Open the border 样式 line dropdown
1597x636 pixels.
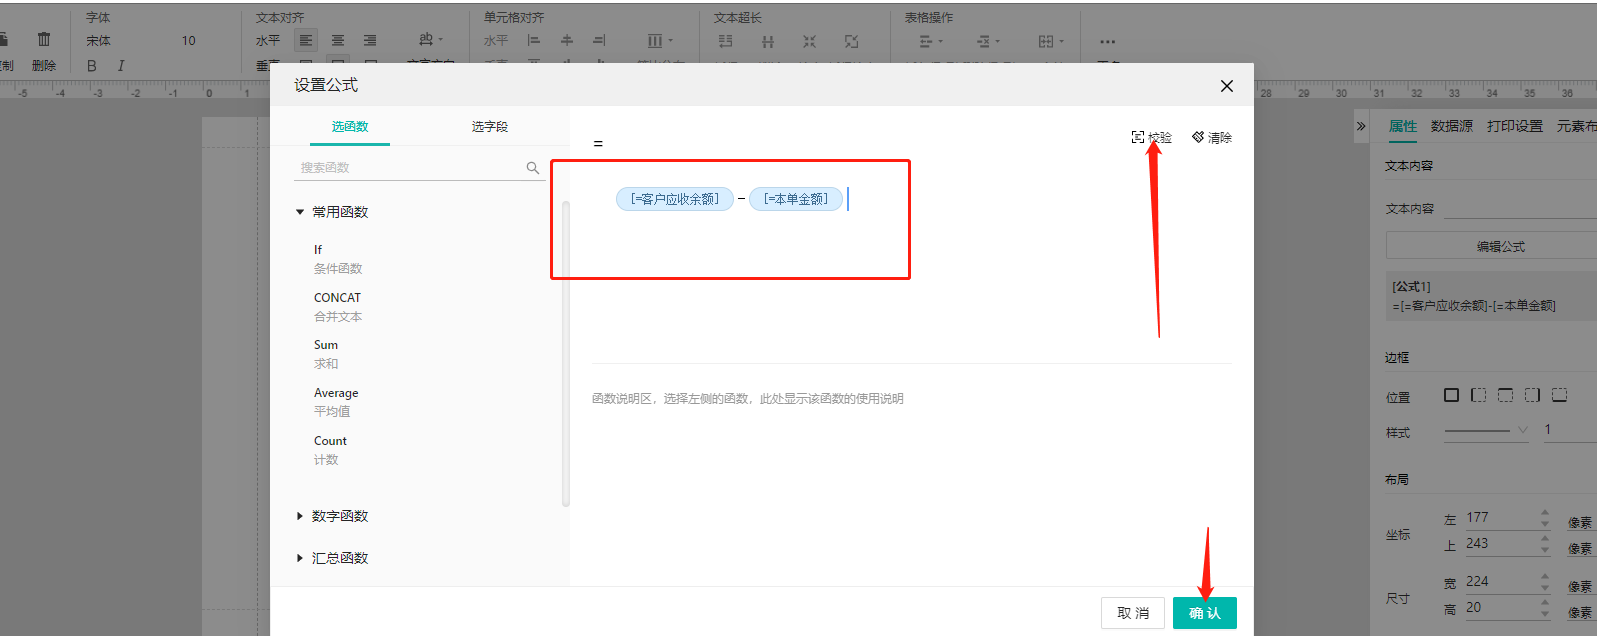[1487, 431]
